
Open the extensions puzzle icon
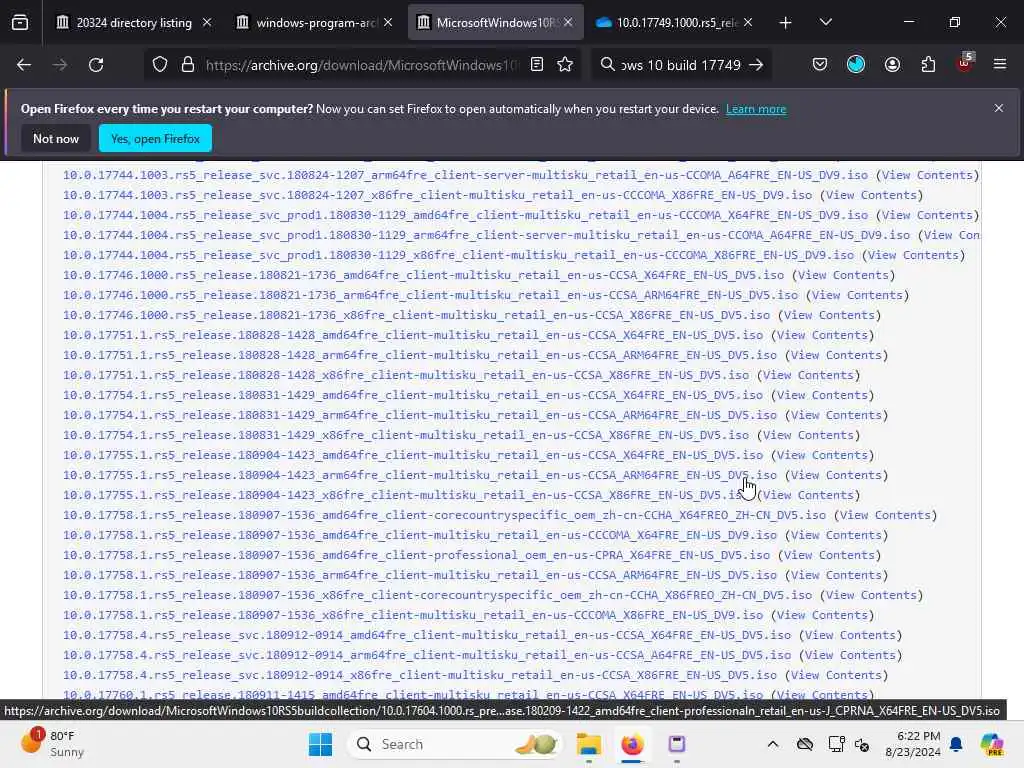point(928,64)
